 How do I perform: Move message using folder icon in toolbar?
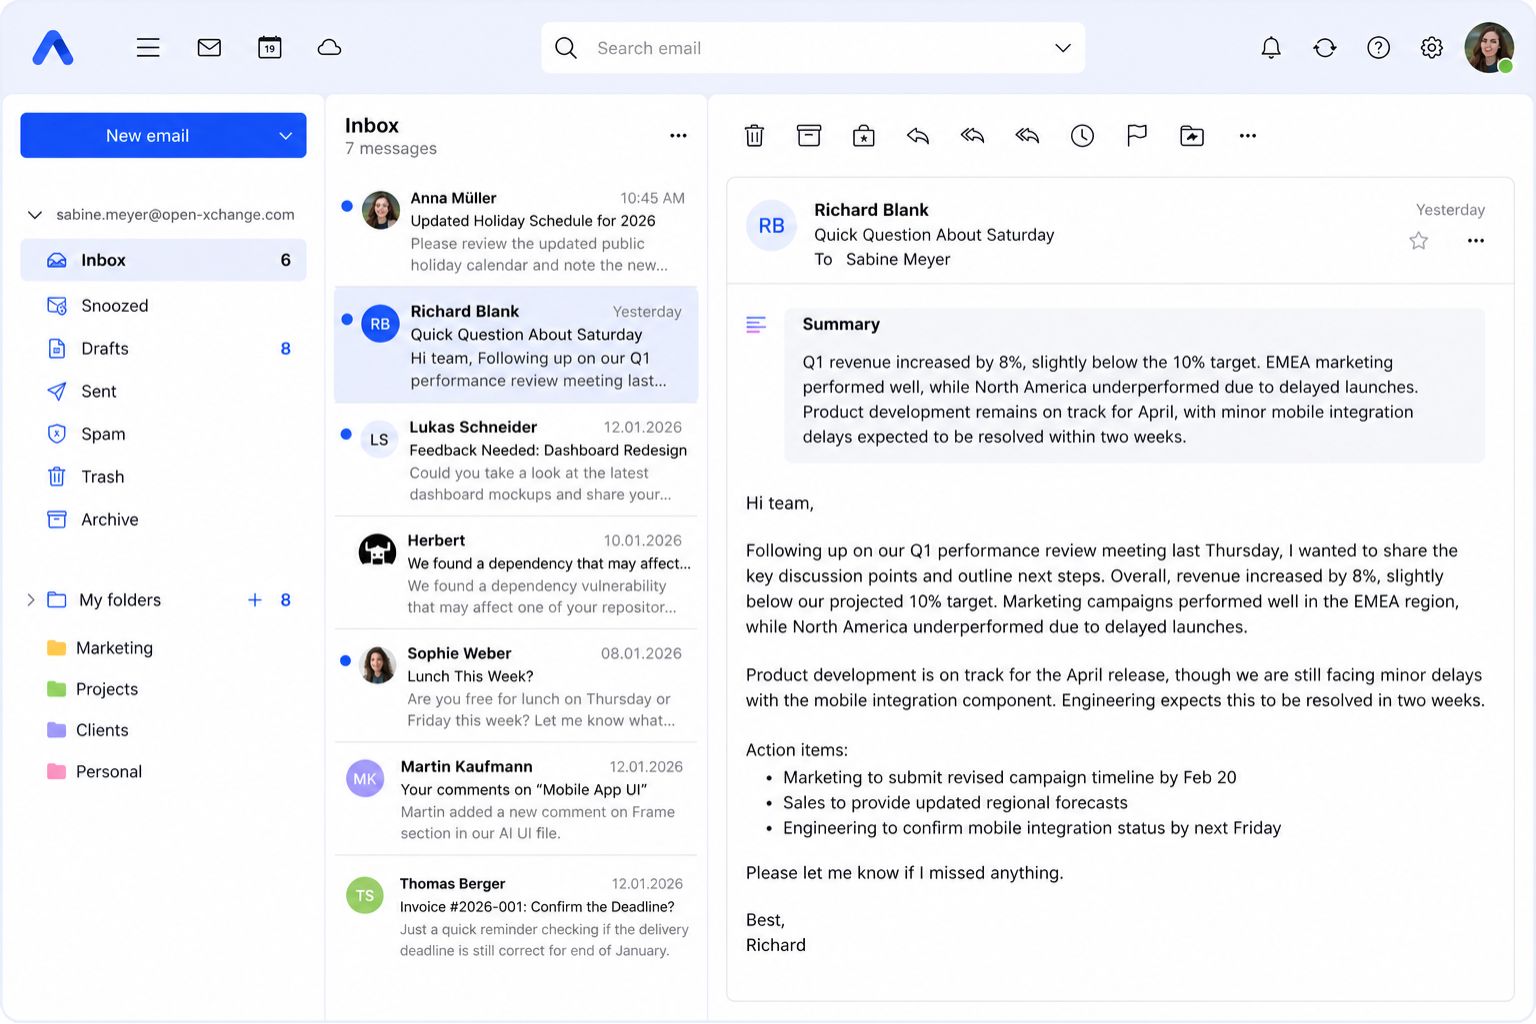[x=1192, y=136]
